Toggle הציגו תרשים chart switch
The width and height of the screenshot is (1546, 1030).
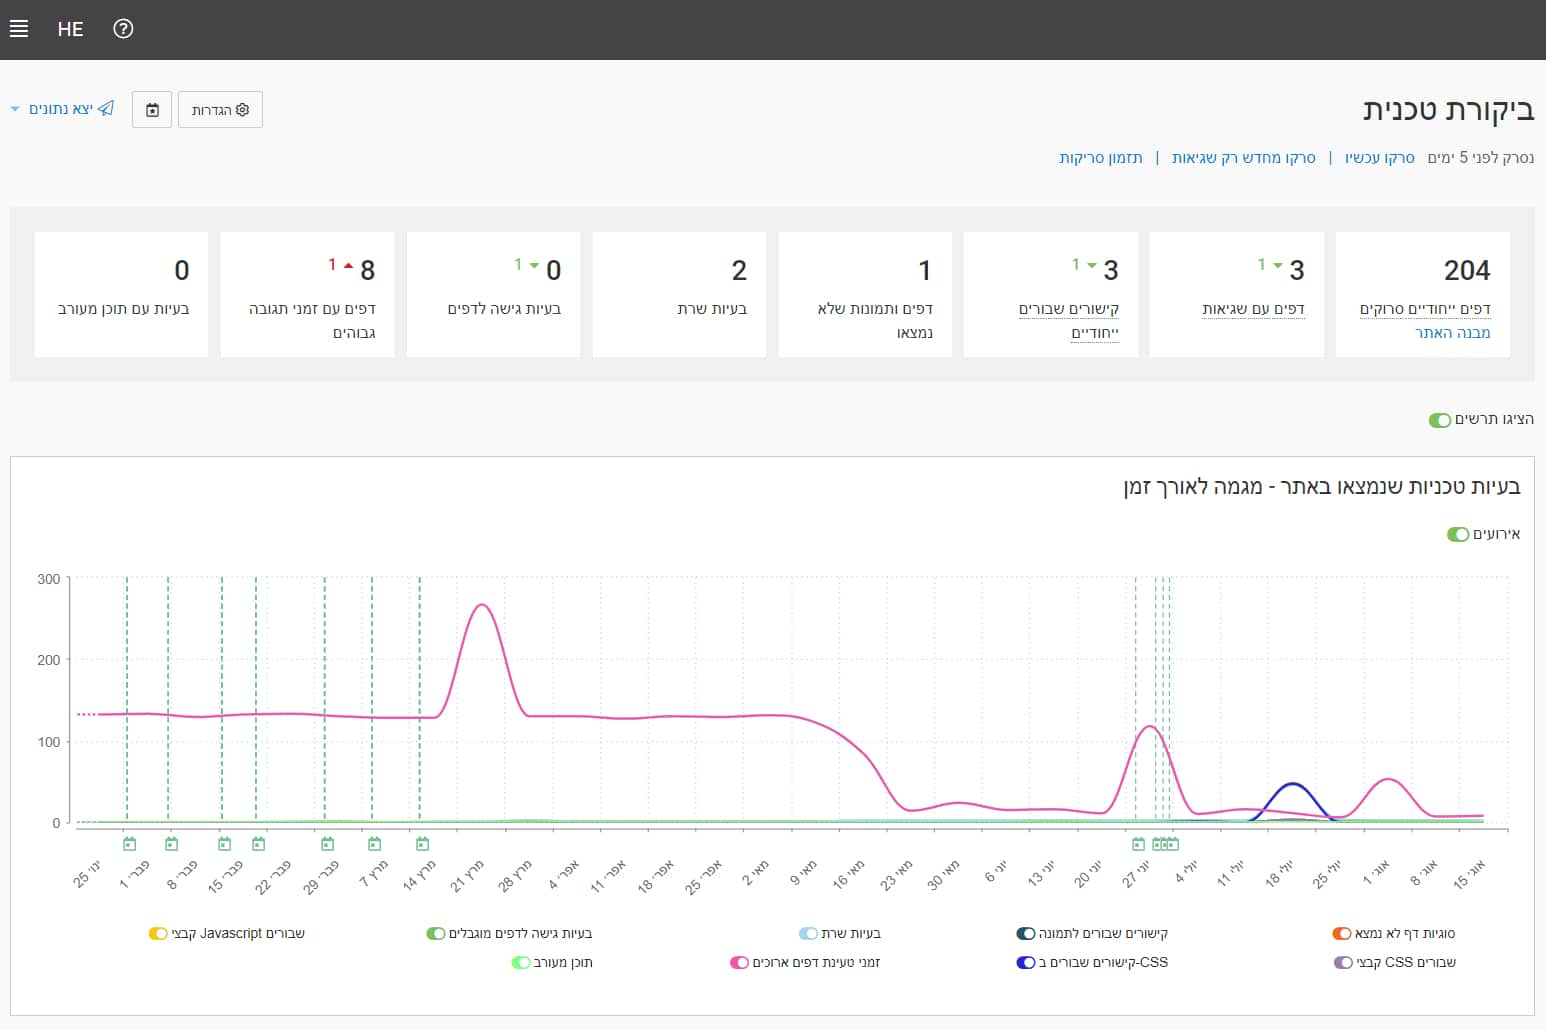click(1440, 420)
